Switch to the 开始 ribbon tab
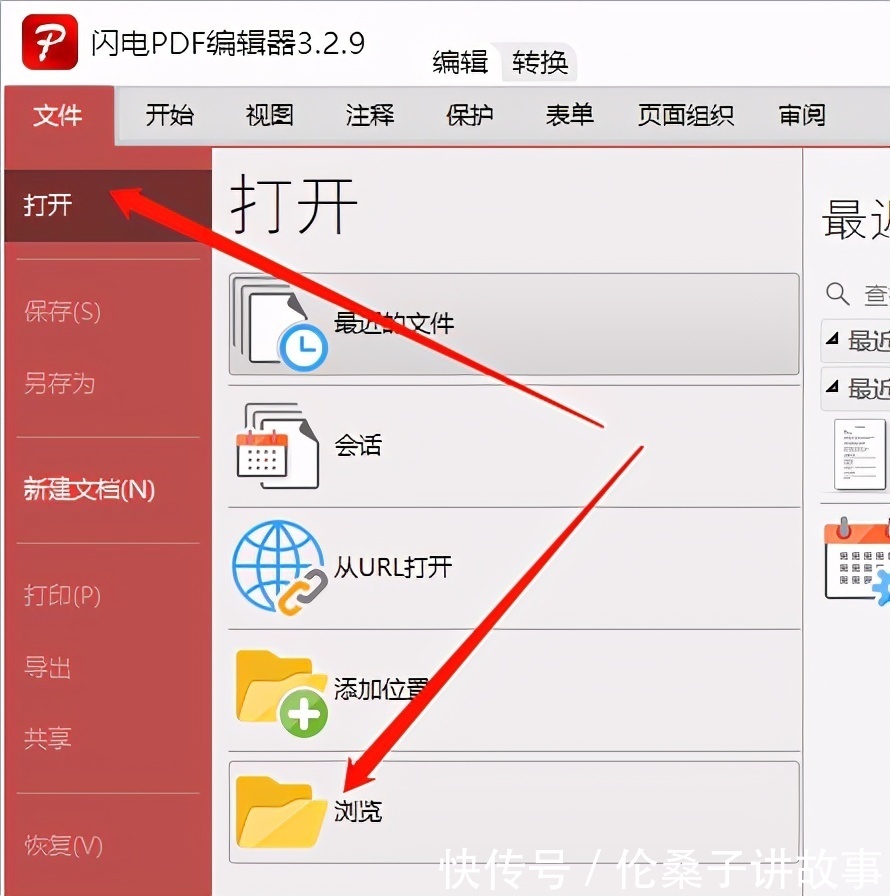The image size is (890, 896). [x=169, y=115]
